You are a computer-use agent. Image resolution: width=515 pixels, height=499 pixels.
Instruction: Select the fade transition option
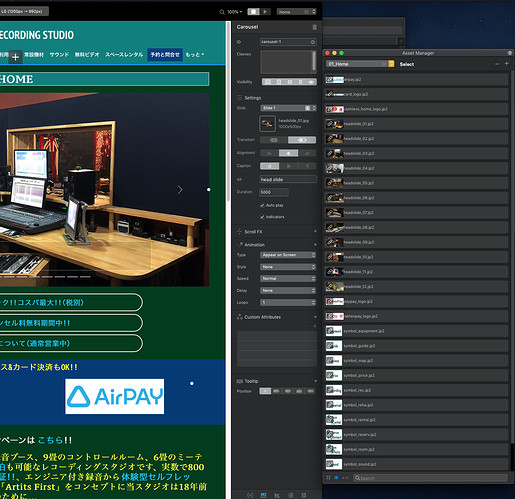point(302,140)
